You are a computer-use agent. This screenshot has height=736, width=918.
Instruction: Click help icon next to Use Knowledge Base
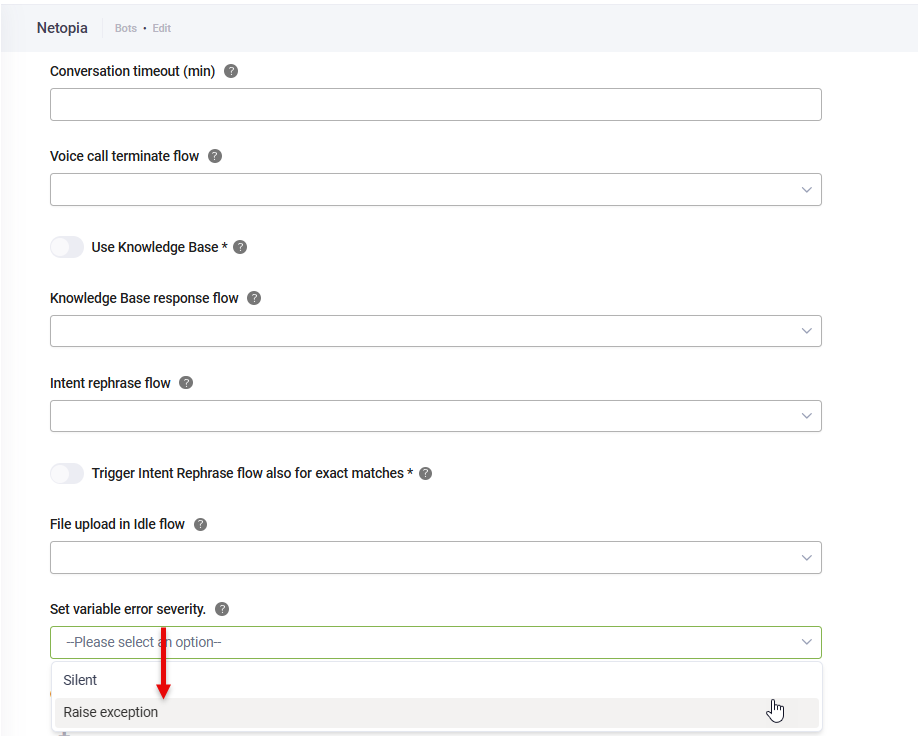240,247
